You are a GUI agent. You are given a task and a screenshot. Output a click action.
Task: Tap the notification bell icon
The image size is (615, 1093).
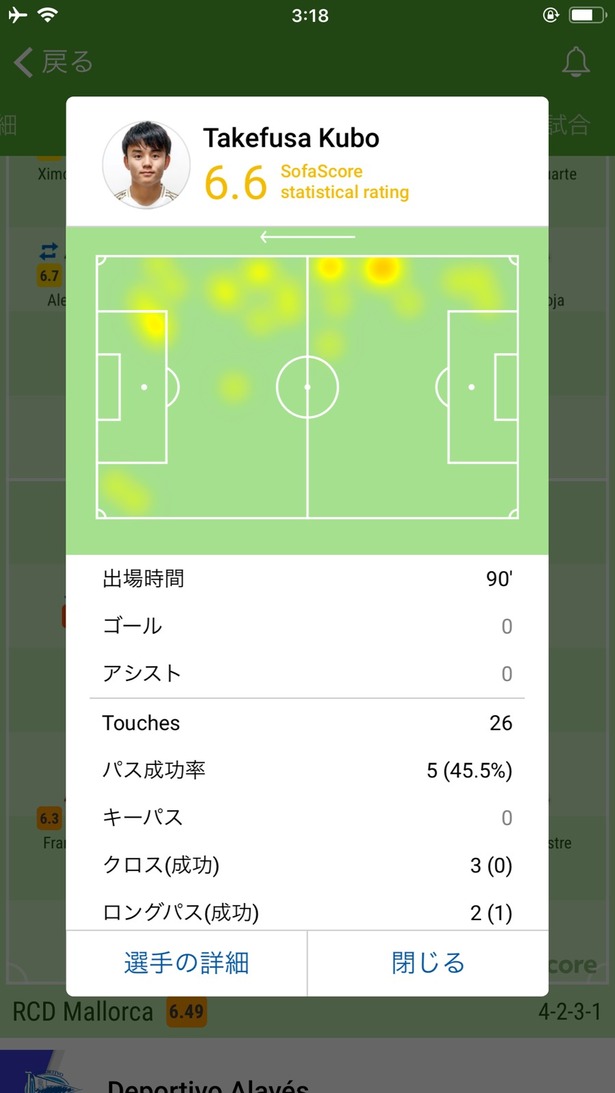point(576,63)
